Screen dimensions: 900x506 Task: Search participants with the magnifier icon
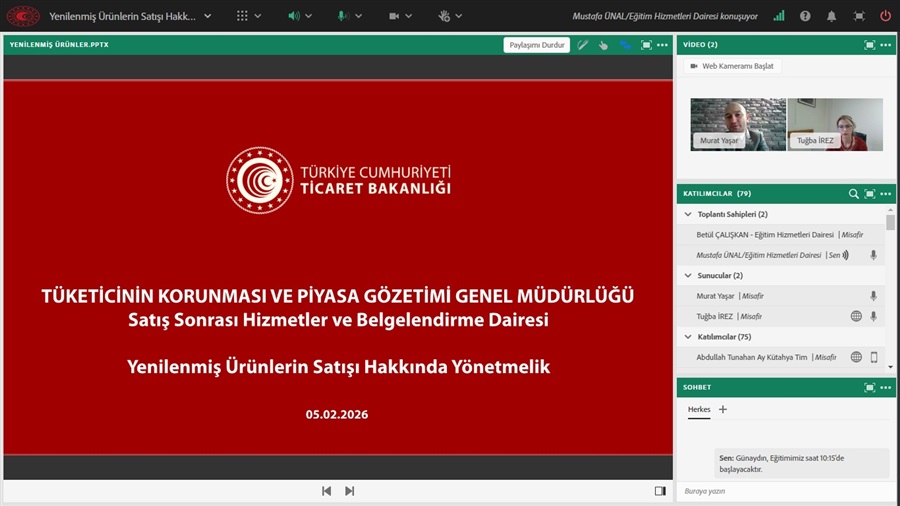coord(853,194)
